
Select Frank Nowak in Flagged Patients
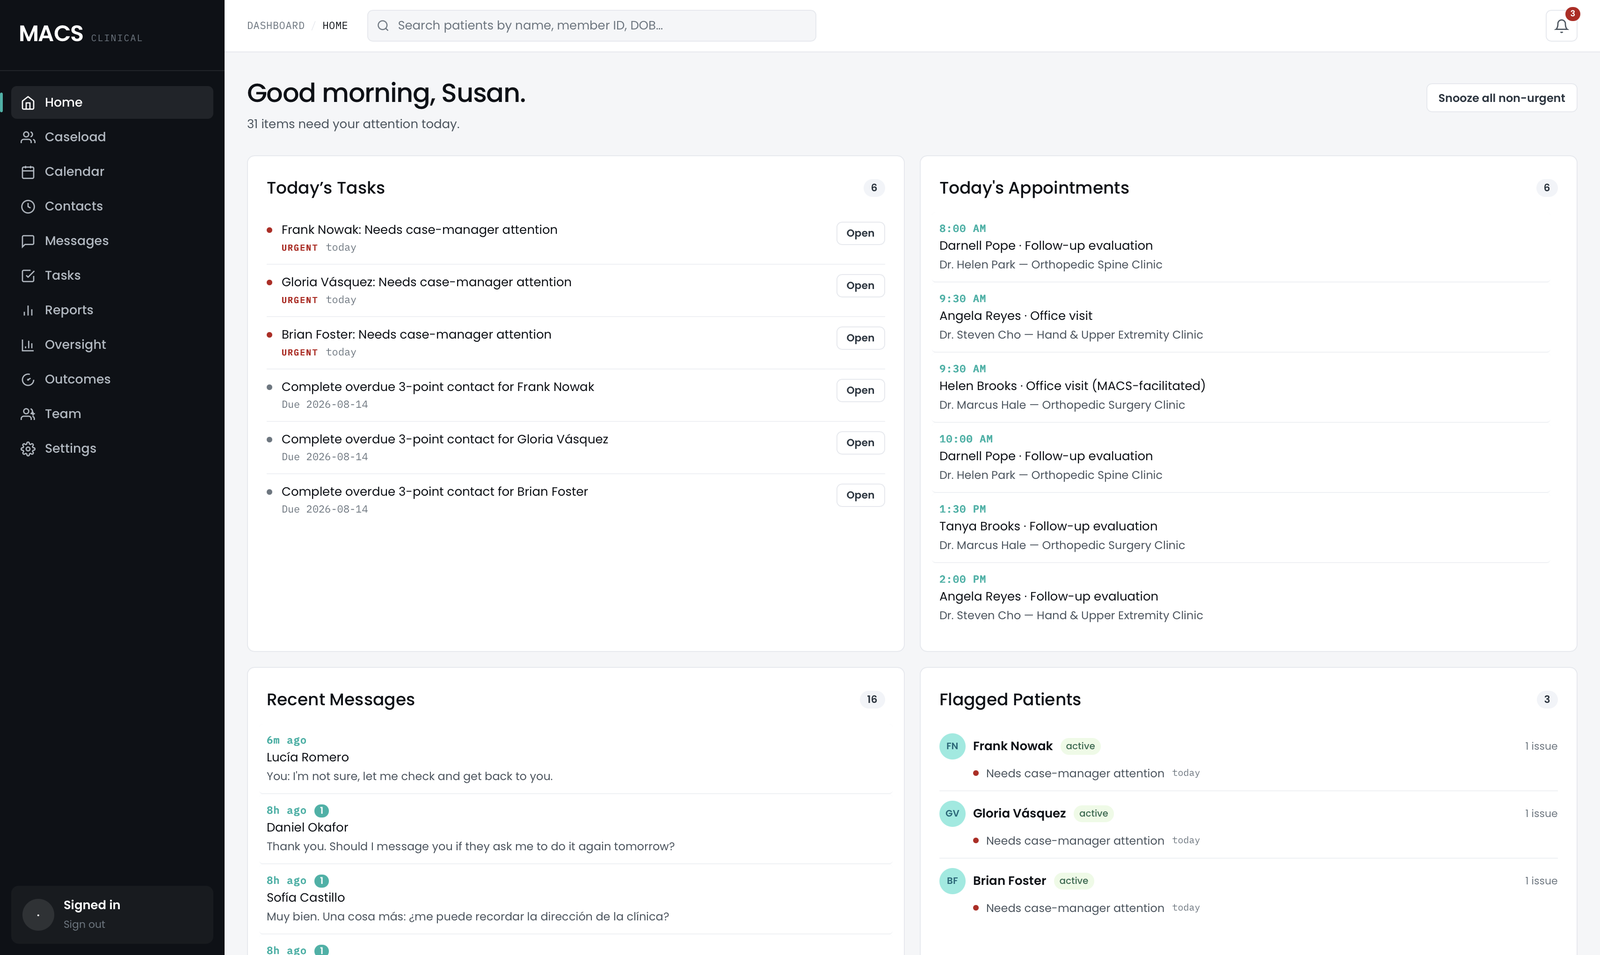point(1012,746)
